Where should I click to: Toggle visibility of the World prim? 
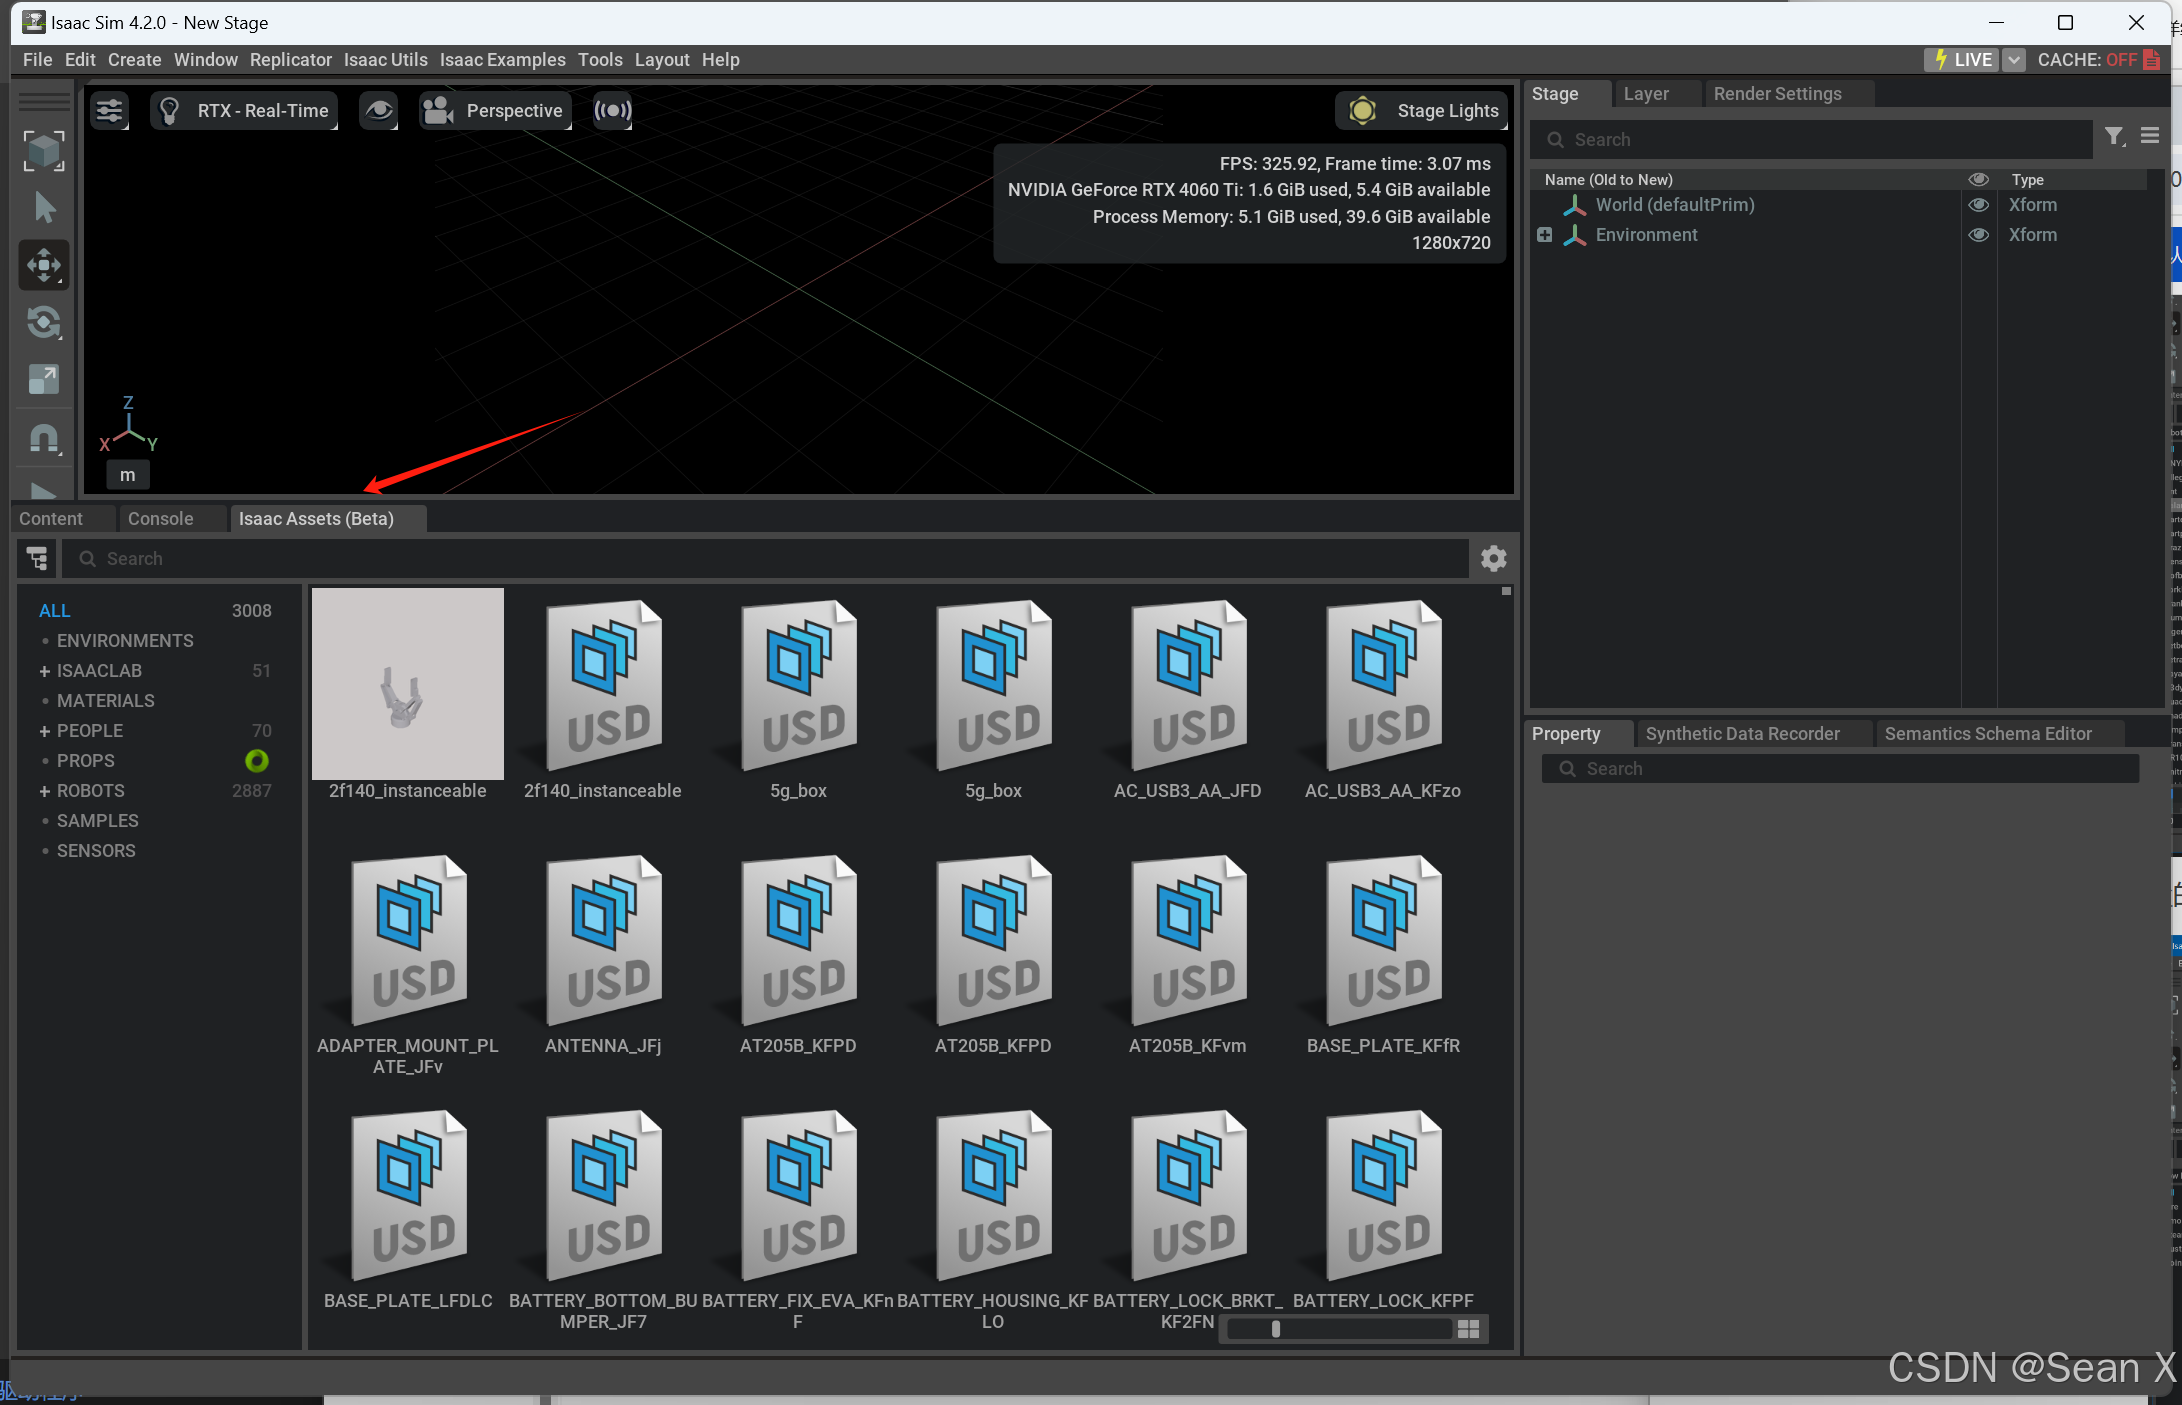click(x=1978, y=205)
